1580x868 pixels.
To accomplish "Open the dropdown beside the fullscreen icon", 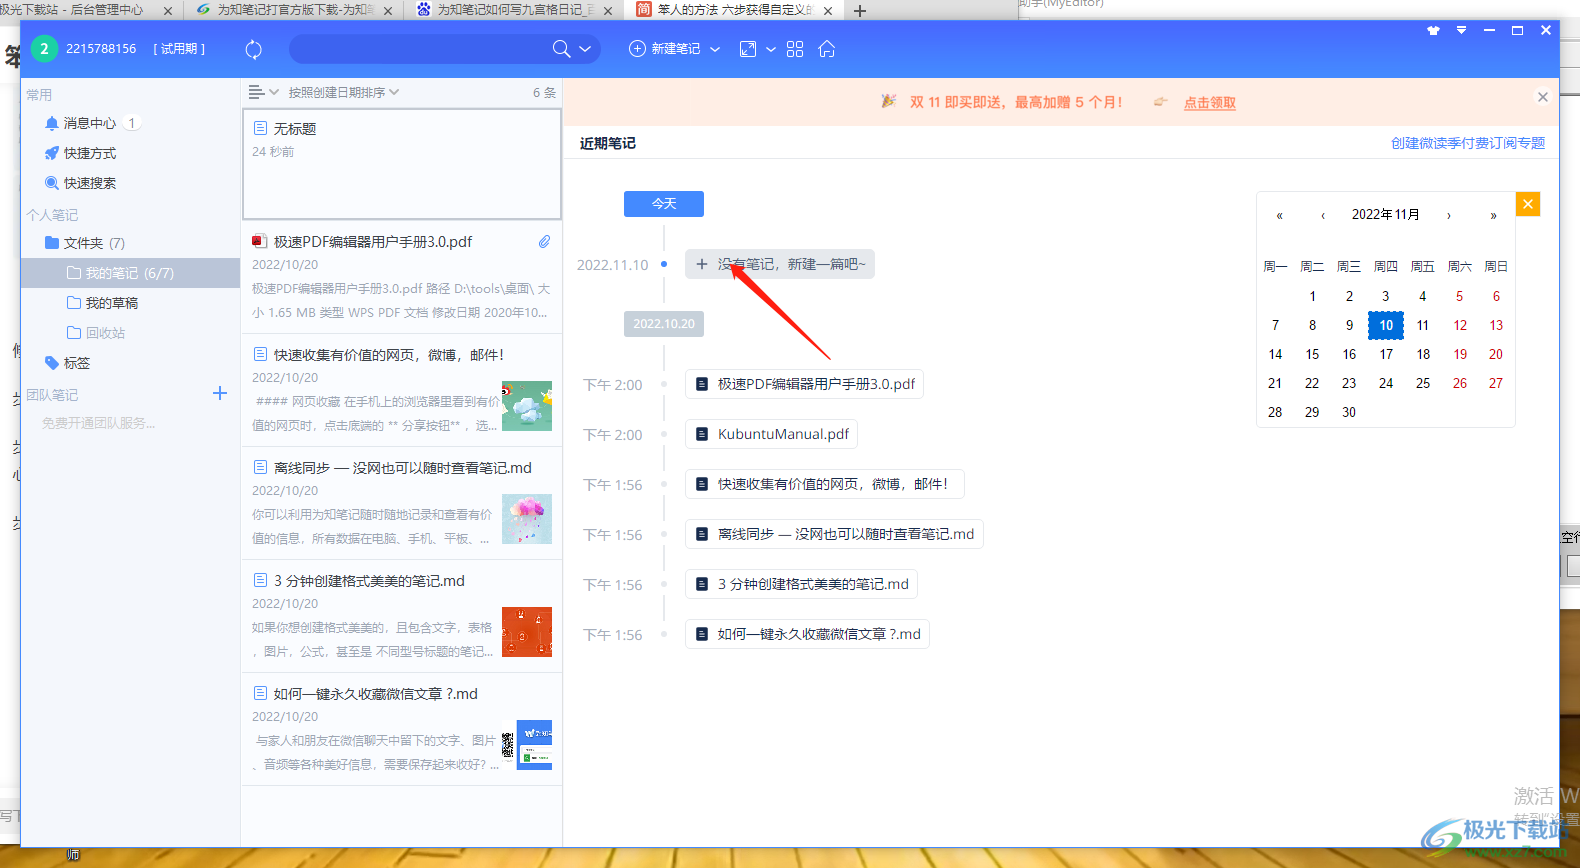I will (x=771, y=49).
